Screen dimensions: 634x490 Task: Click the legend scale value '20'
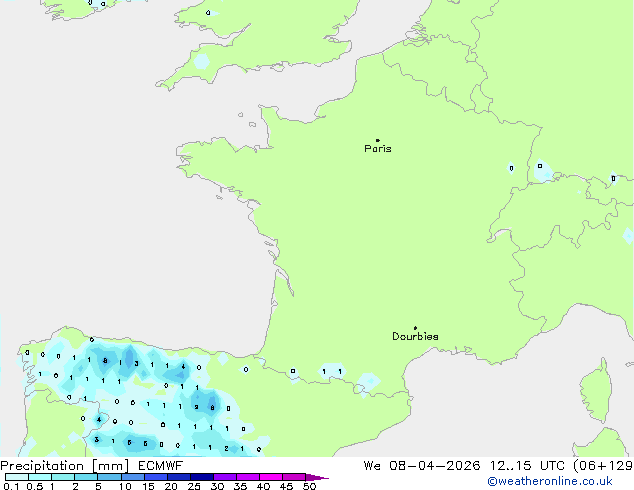click(171, 486)
